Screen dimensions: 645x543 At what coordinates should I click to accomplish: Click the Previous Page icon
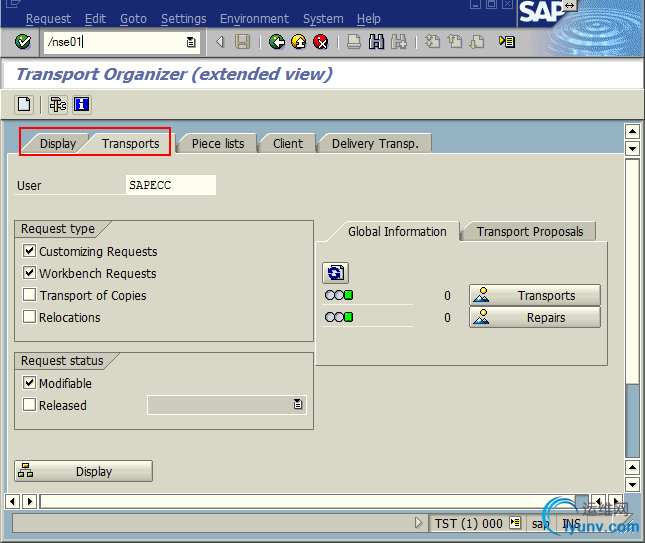pyautogui.click(x=455, y=42)
